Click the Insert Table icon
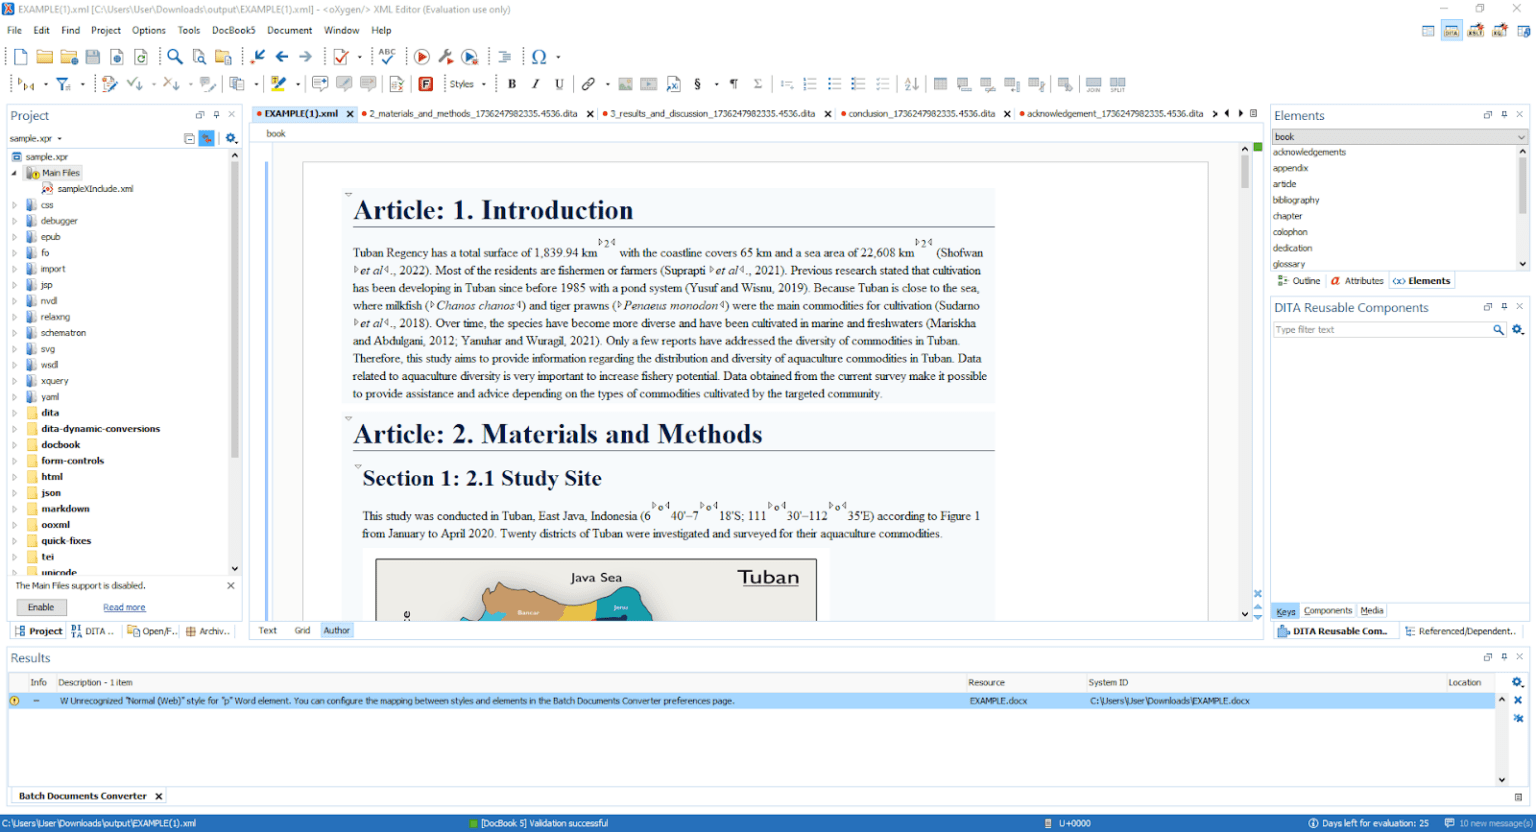Viewport: 1536px width, 832px height. pyautogui.click(x=941, y=83)
